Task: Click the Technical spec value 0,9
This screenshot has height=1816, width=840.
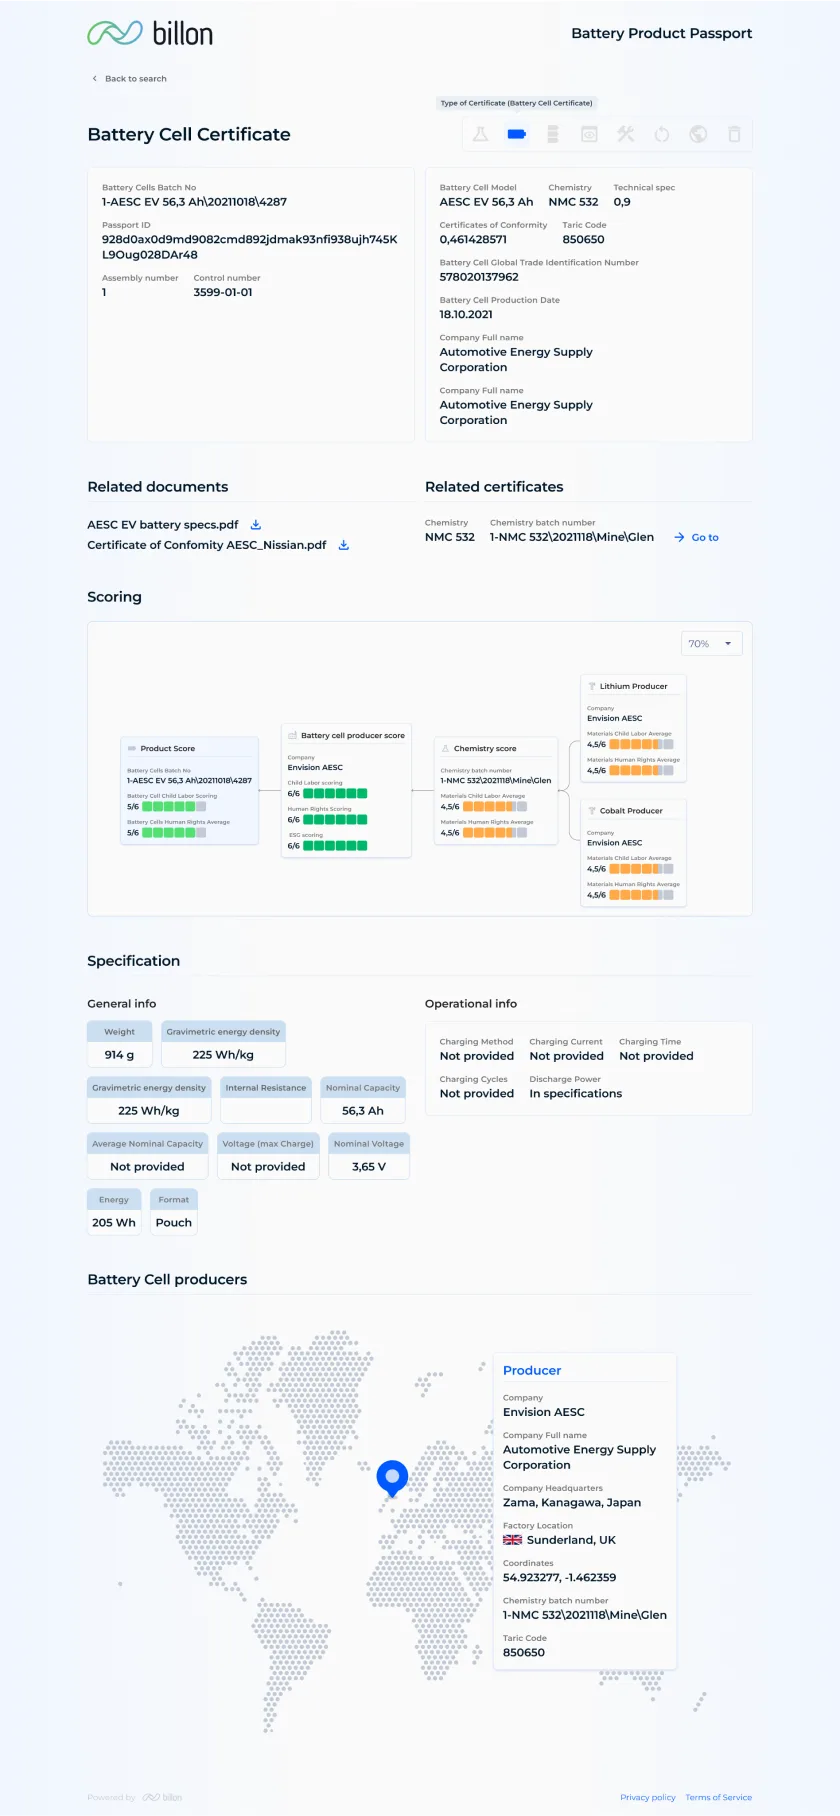Action: (622, 202)
